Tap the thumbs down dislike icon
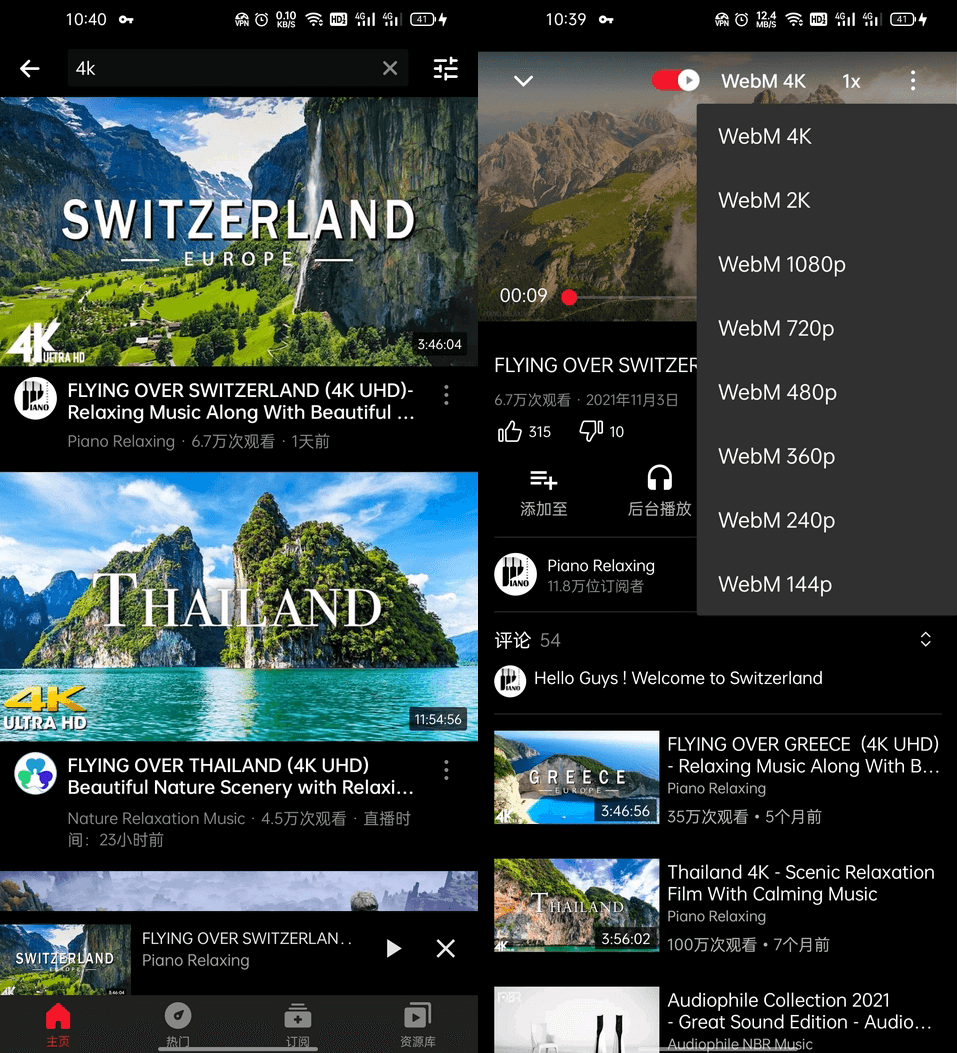This screenshot has height=1053, width=957. [x=590, y=431]
